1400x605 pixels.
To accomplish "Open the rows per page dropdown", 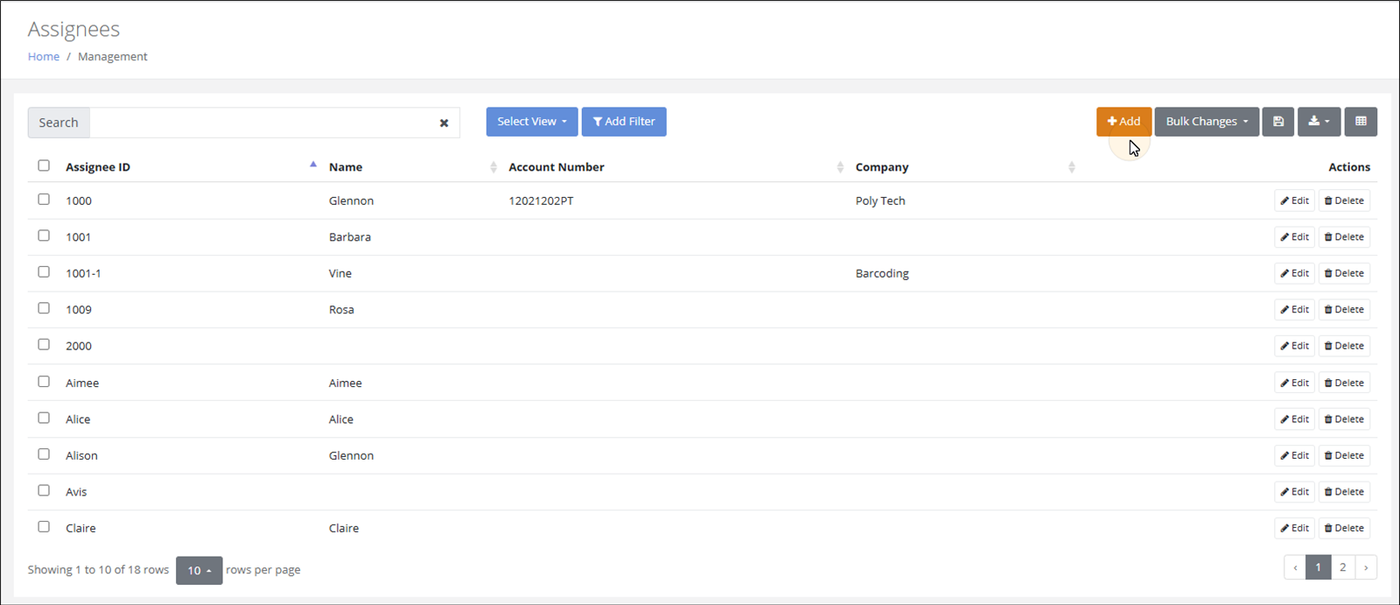I will 199,570.
